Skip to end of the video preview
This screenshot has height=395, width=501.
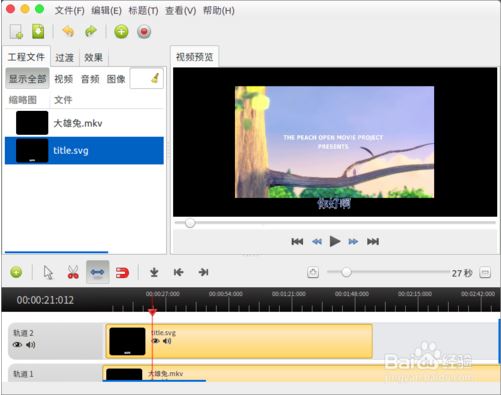click(x=373, y=241)
